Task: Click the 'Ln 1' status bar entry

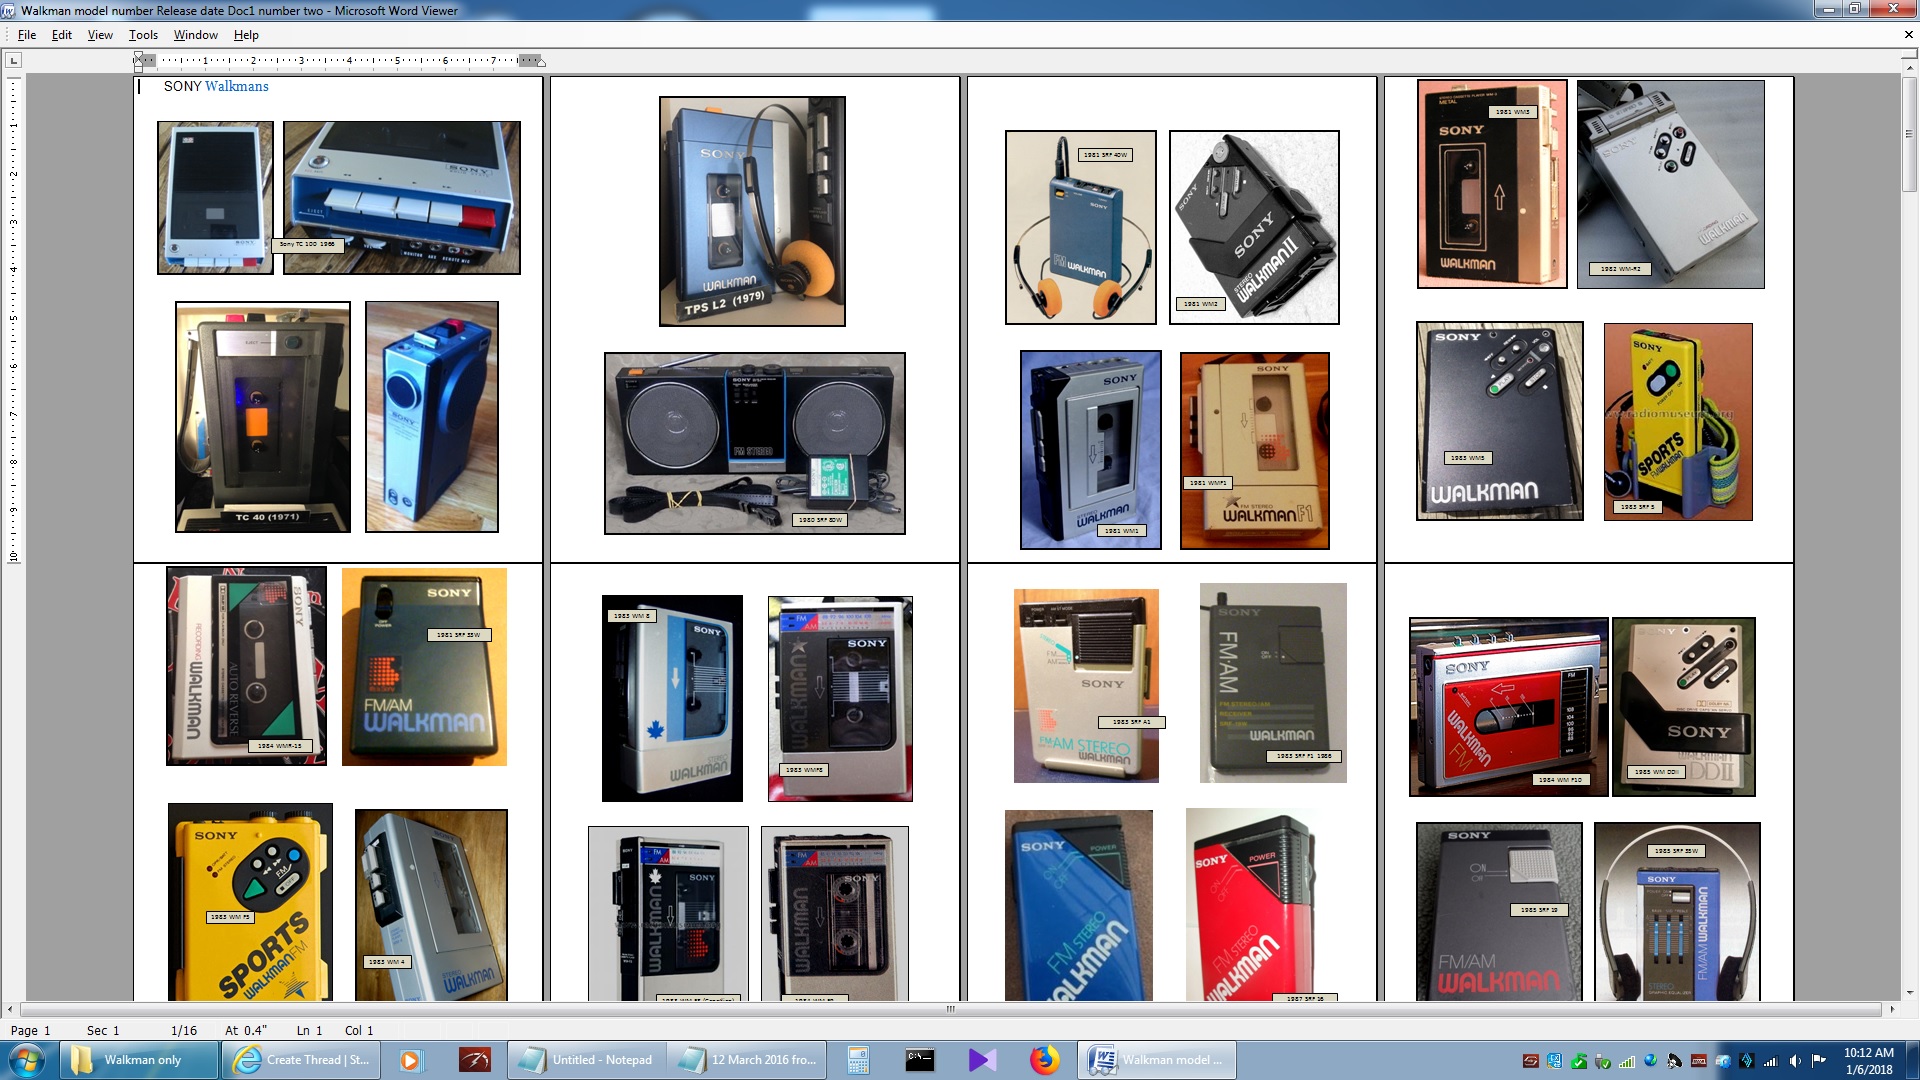Action: [309, 1030]
